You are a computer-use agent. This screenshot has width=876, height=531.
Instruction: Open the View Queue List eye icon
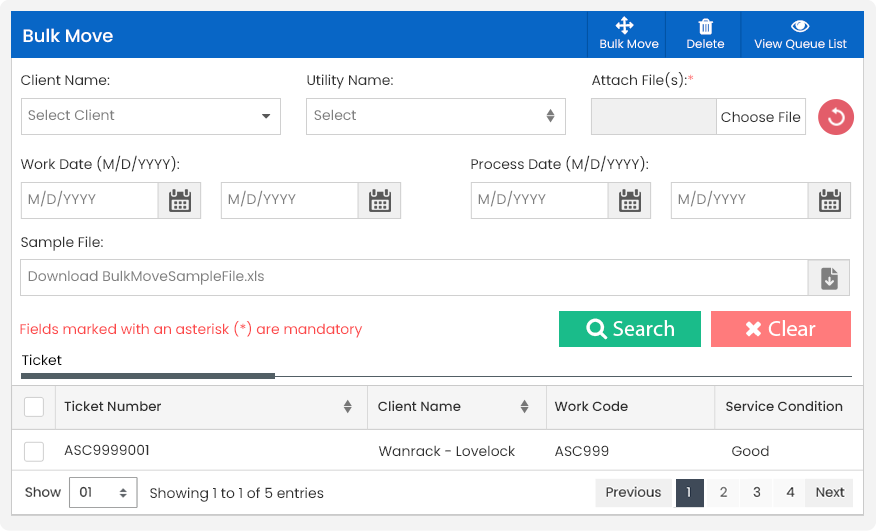pyautogui.click(x=800, y=26)
